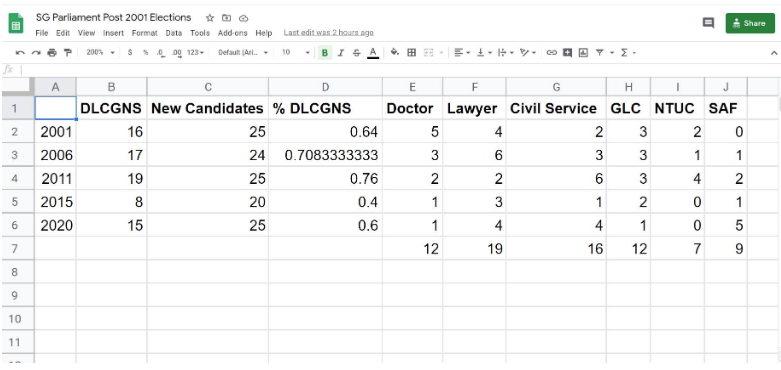Click the Redo icon
The image size is (781, 370).
coord(36,52)
